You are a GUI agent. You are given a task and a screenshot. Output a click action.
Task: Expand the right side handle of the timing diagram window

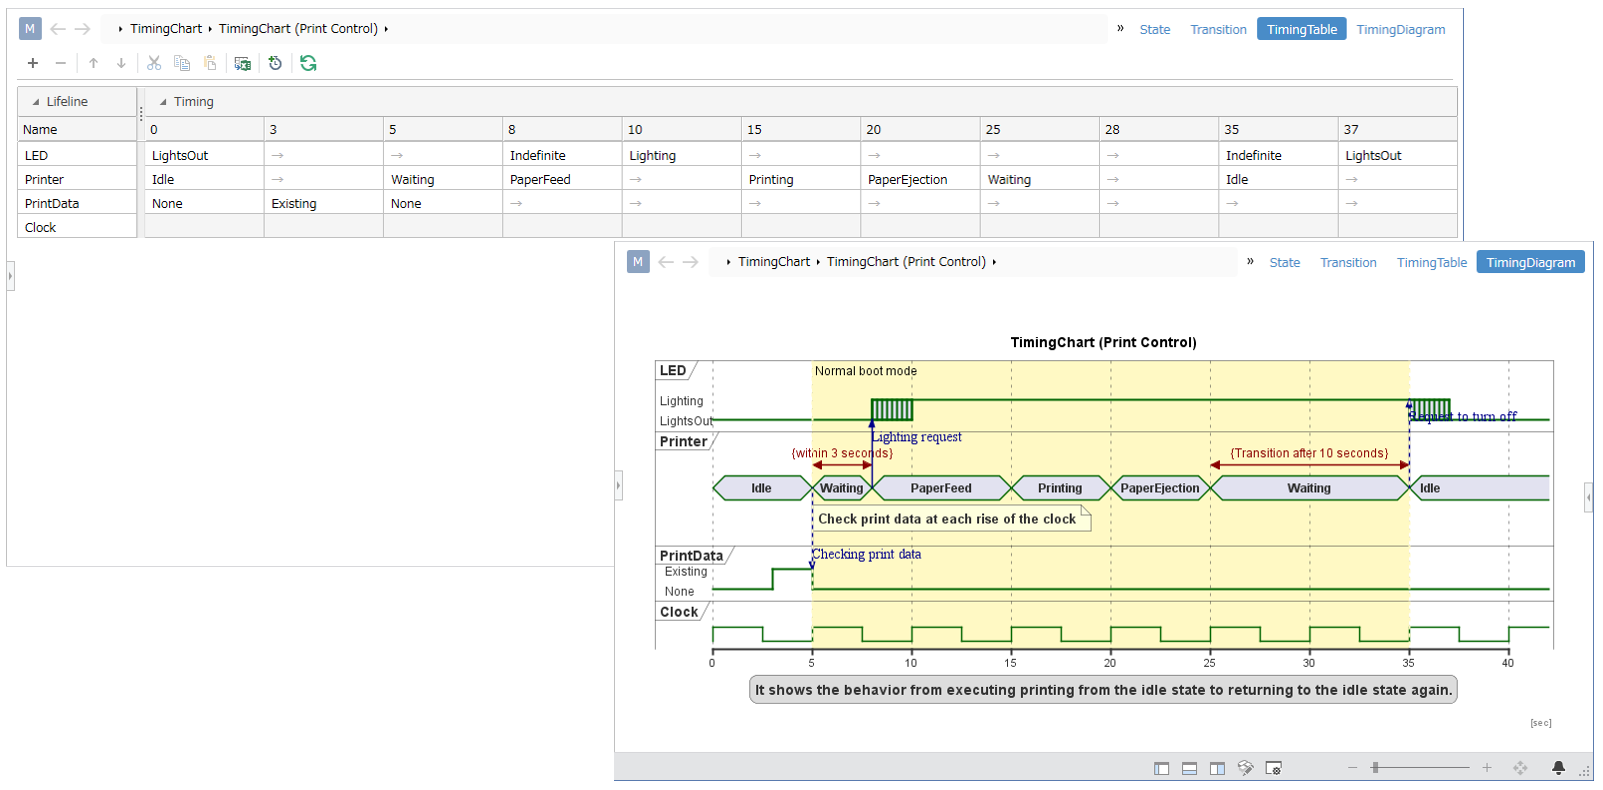pyautogui.click(x=1589, y=497)
